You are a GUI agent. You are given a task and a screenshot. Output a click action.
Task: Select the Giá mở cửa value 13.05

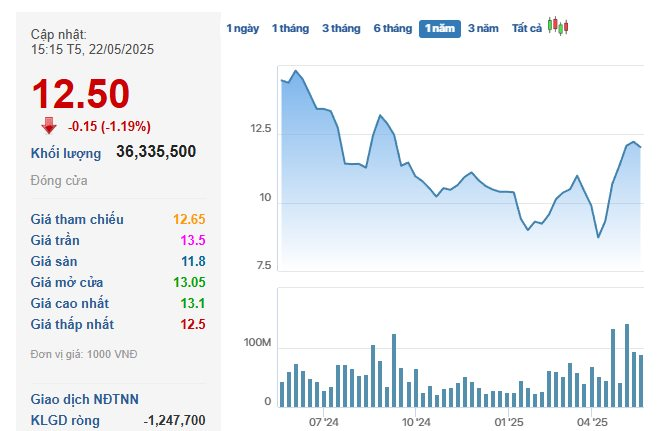coord(189,282)
